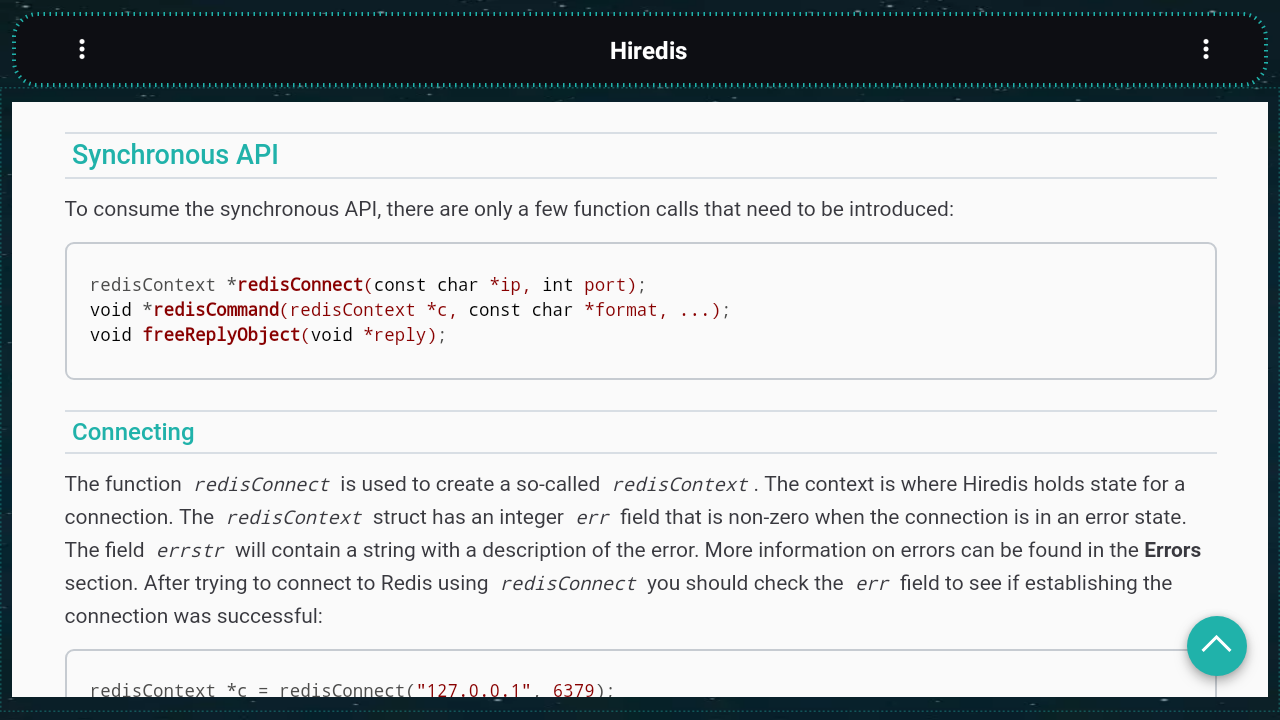Click the 'To consume the synchronous API' sentence
Image resolution: width=1280 pixels, height=720 pixels.
tap(509, 209)
